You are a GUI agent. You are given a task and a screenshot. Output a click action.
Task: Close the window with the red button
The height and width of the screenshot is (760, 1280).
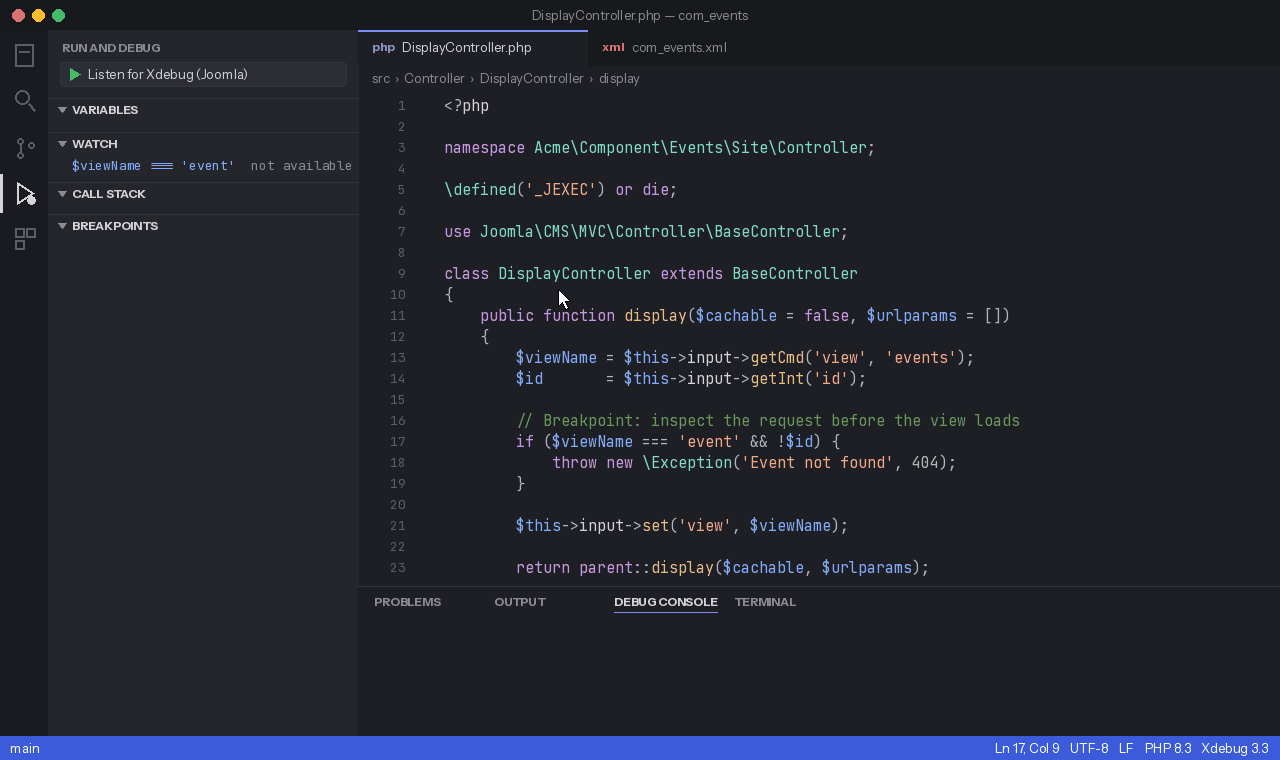coord(18,15)
